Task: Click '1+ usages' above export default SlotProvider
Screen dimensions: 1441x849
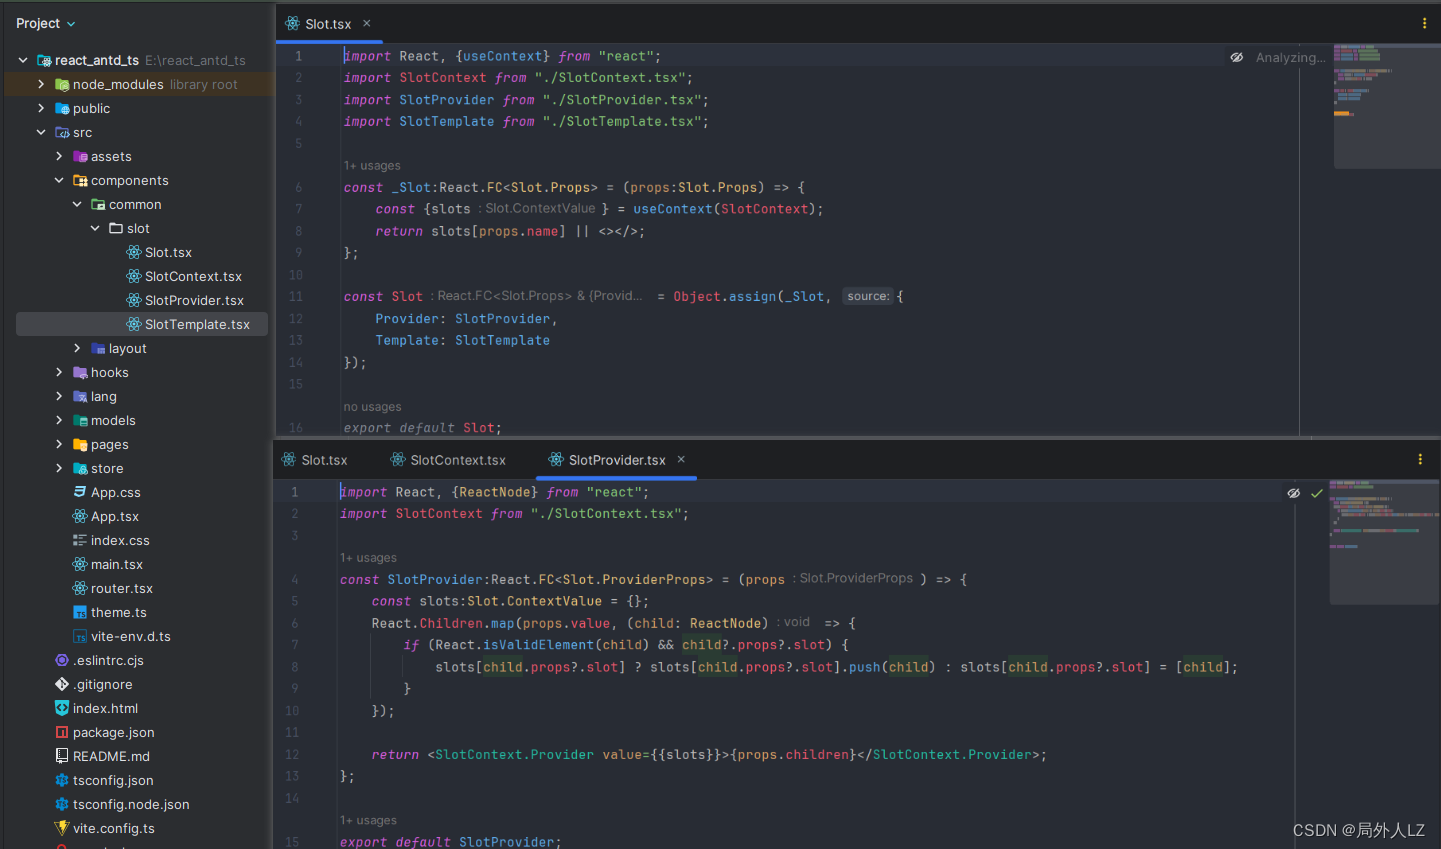Action: [368, 821]
